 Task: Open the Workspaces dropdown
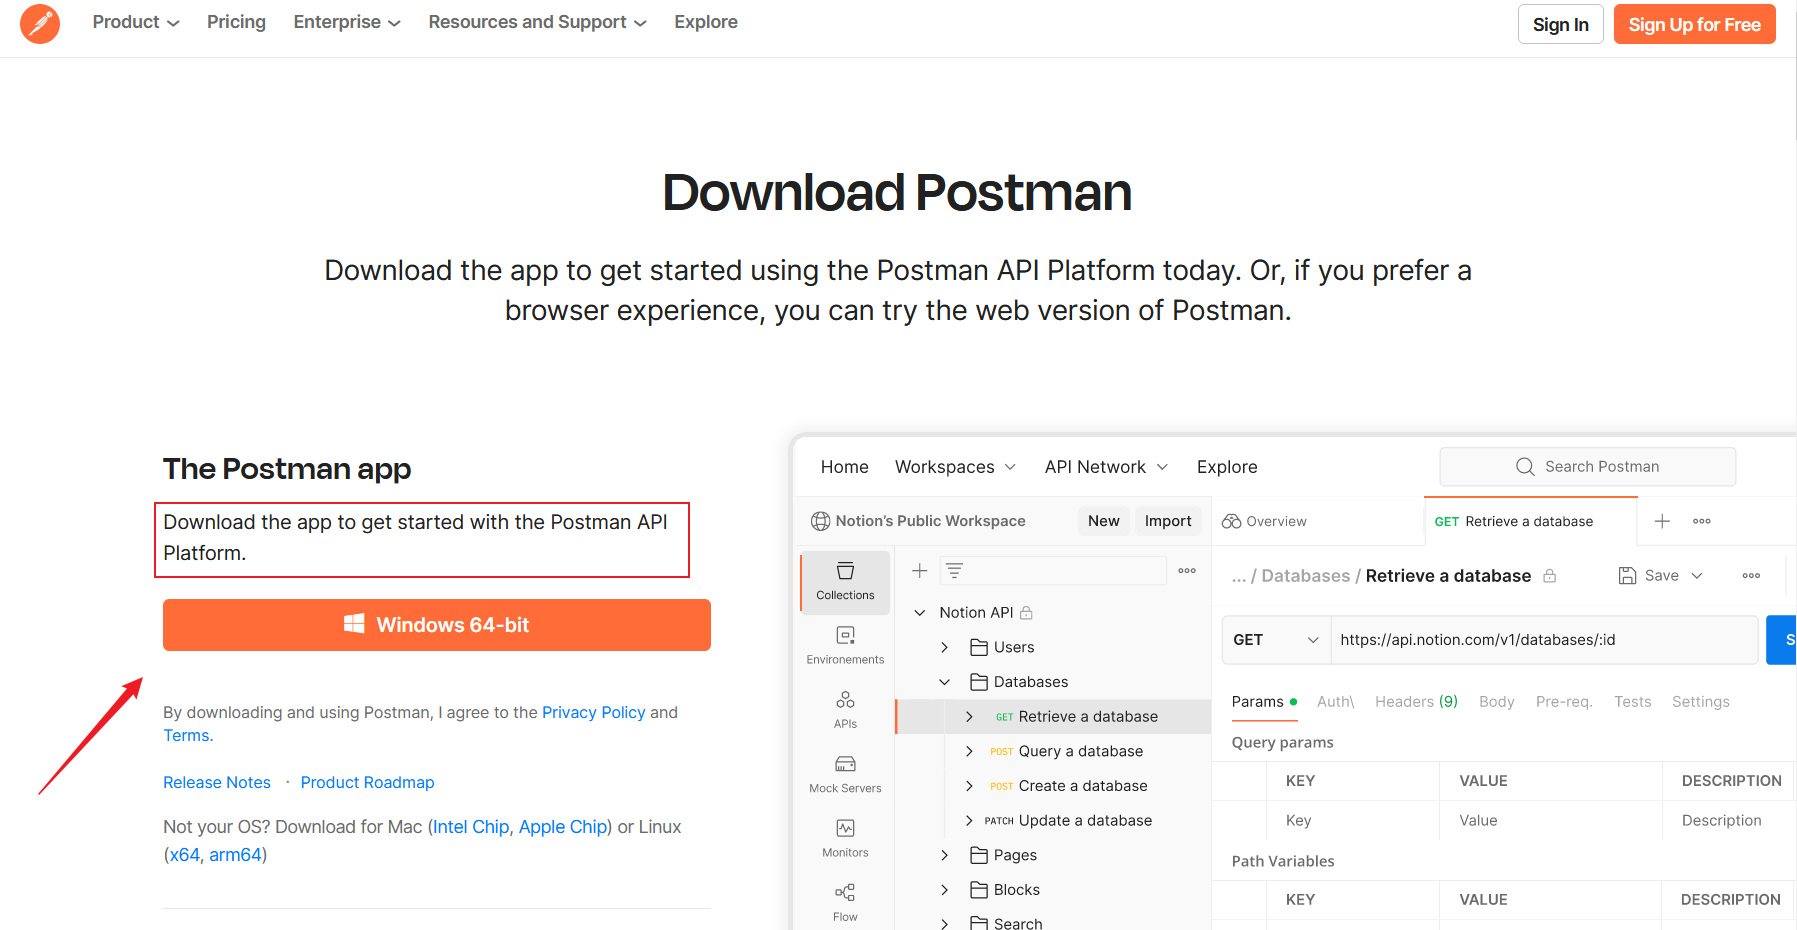click(955, 467)
